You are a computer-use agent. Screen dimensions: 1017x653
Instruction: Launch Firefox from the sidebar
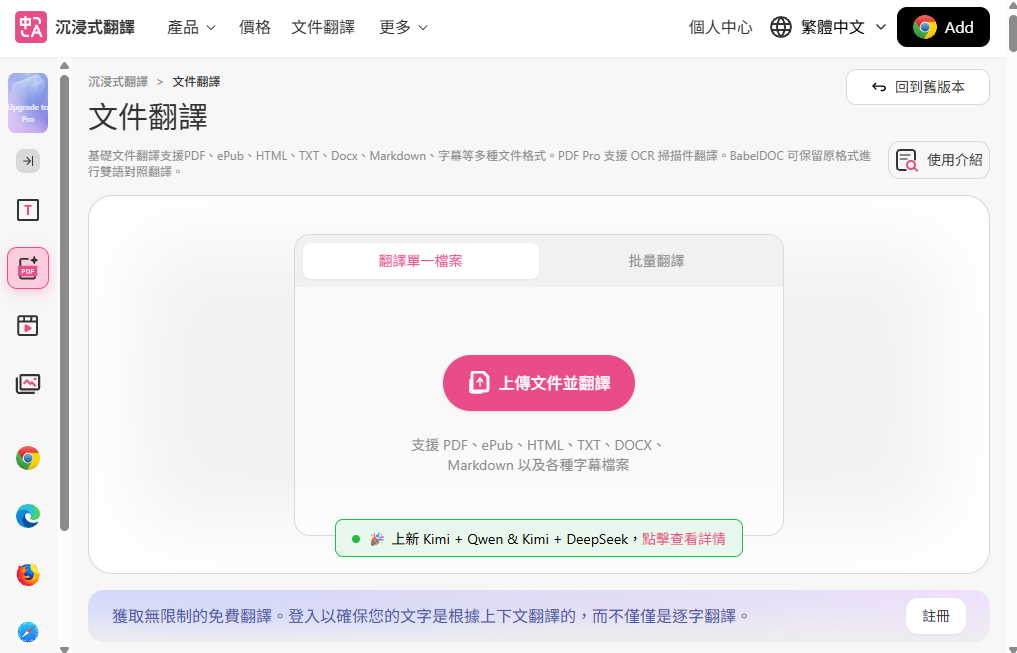(x=27, y=575)
